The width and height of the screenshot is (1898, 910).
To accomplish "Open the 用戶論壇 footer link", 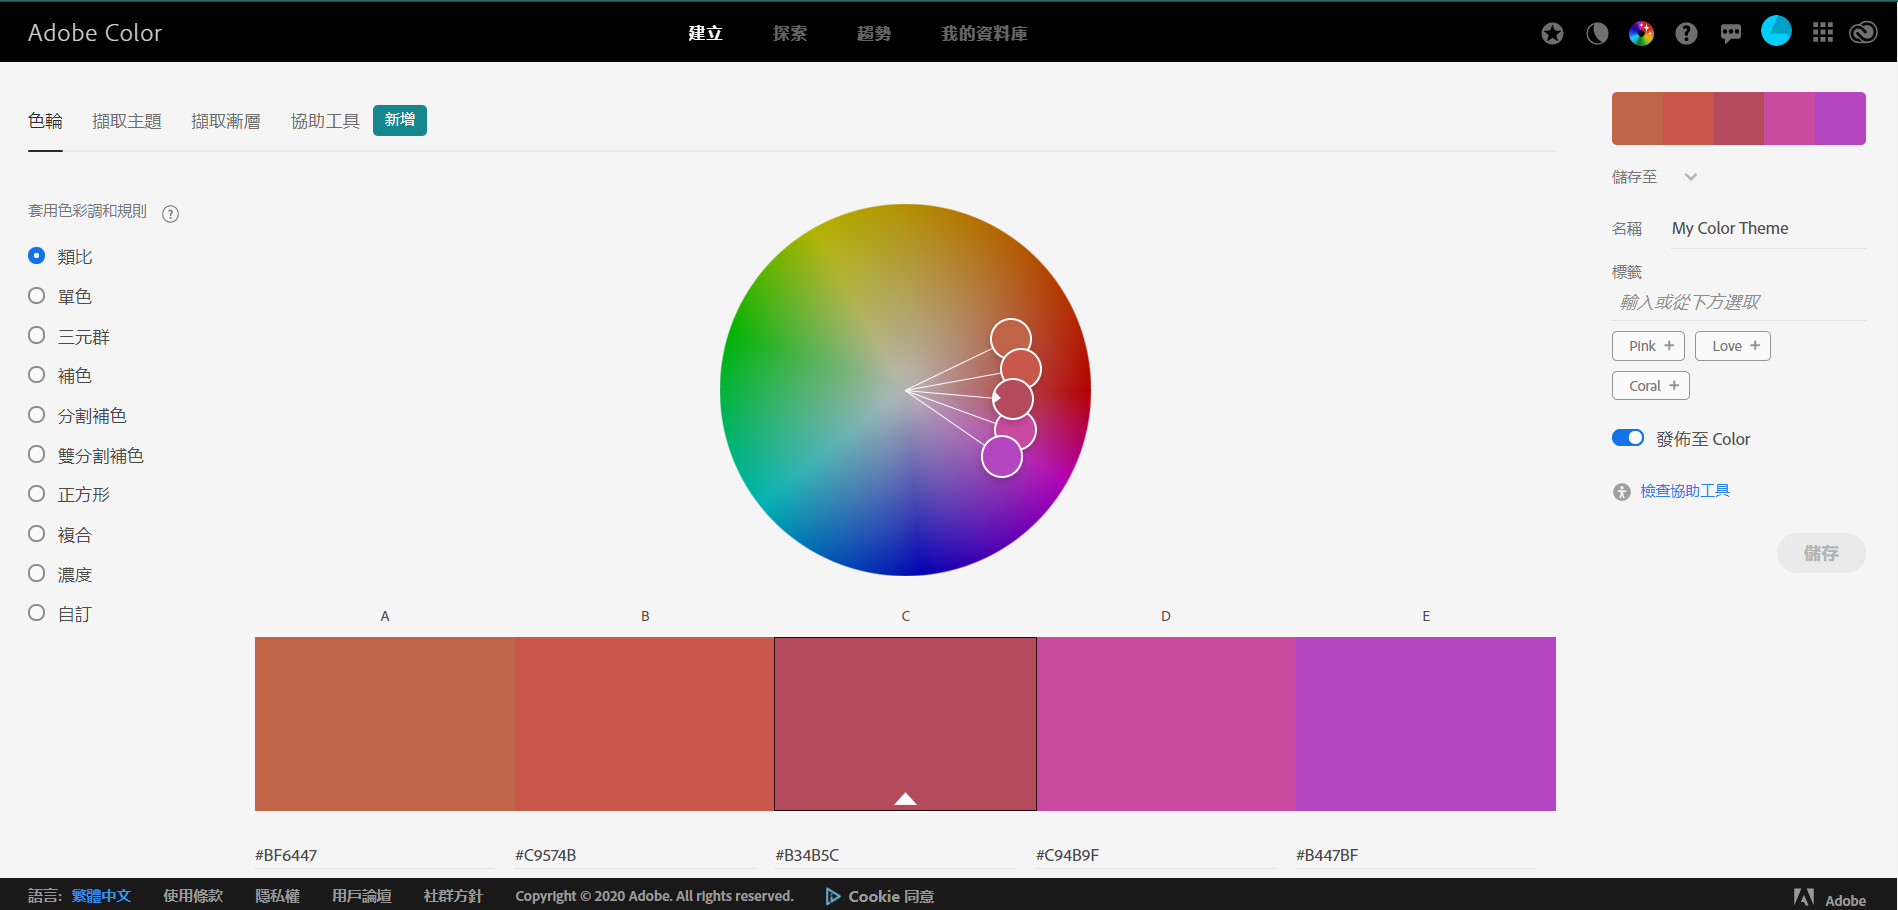I will (361, 896).
